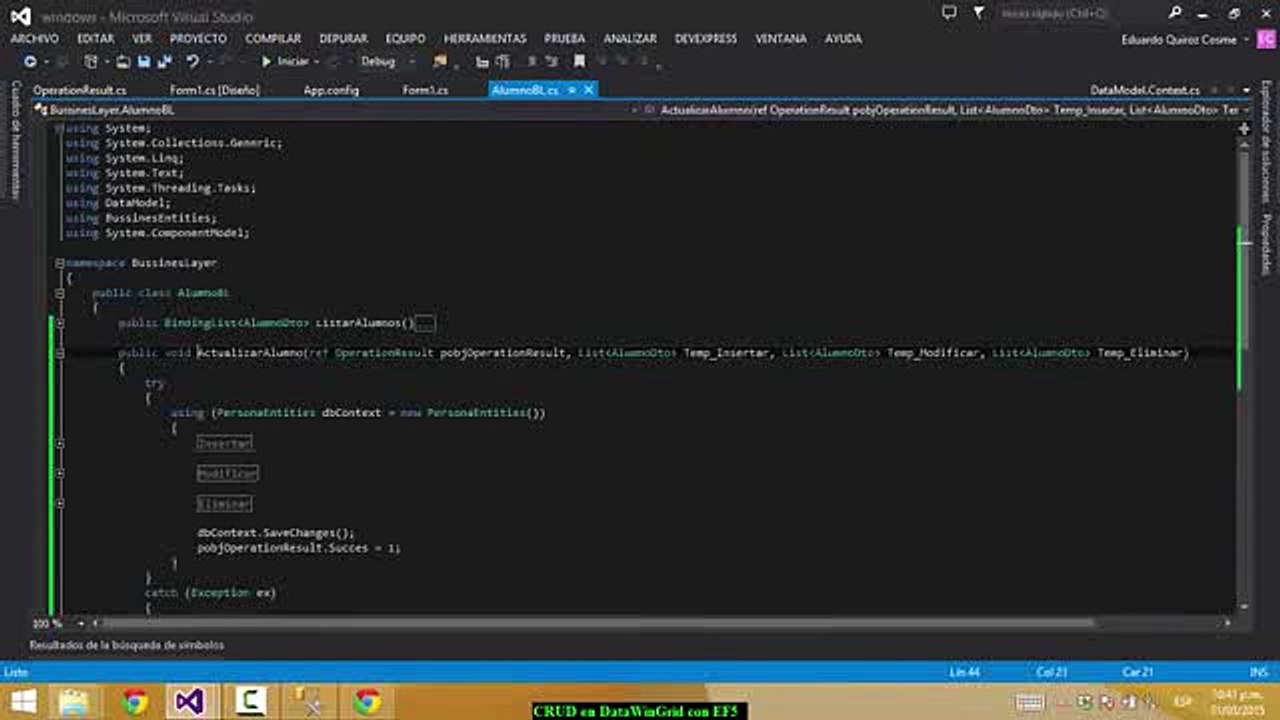
Task: Click the Find in Files toolbar icon
Action: [x=440, y=62]
